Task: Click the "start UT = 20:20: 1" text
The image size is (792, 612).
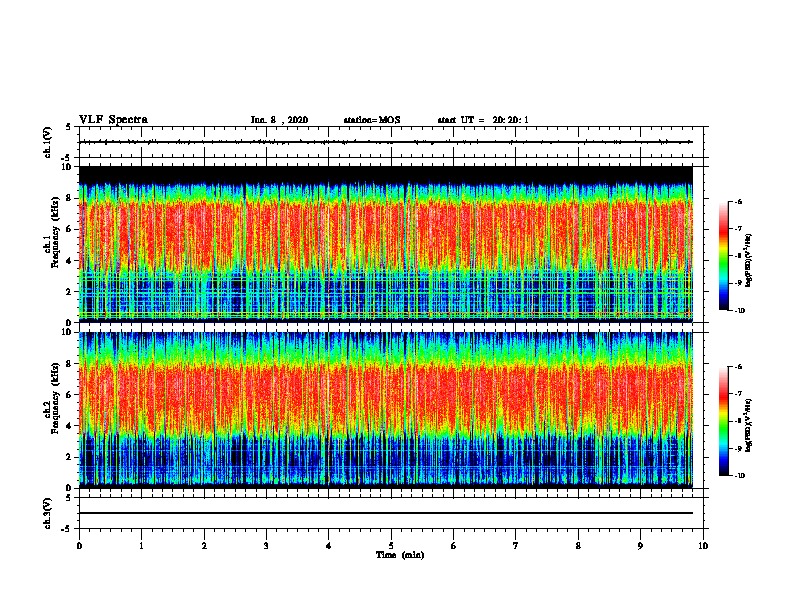Action: 483,120
